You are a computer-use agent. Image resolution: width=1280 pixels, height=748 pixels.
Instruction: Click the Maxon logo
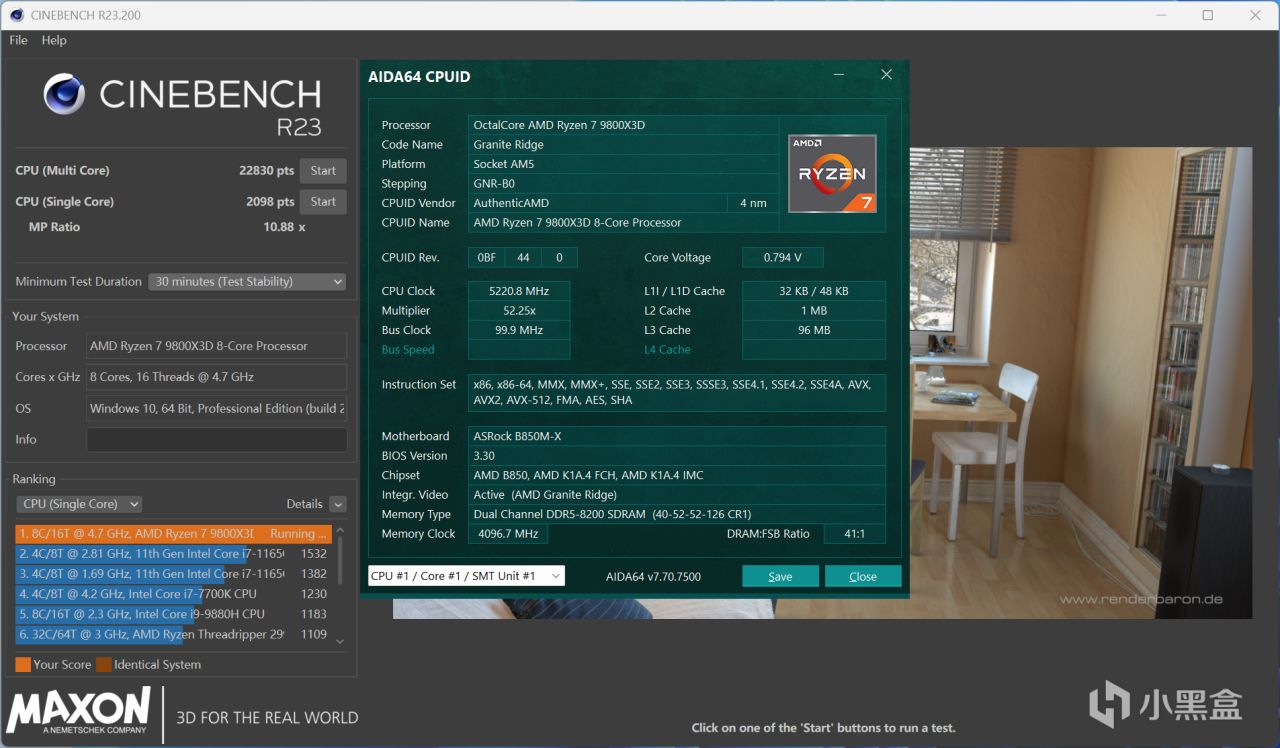[x=79, y=712]
